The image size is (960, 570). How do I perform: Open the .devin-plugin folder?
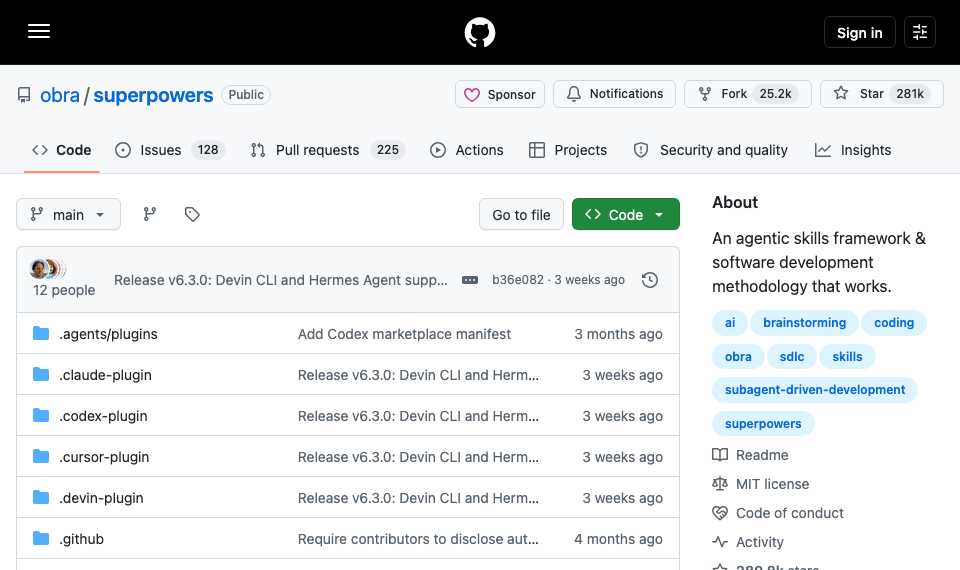[101, 498]
